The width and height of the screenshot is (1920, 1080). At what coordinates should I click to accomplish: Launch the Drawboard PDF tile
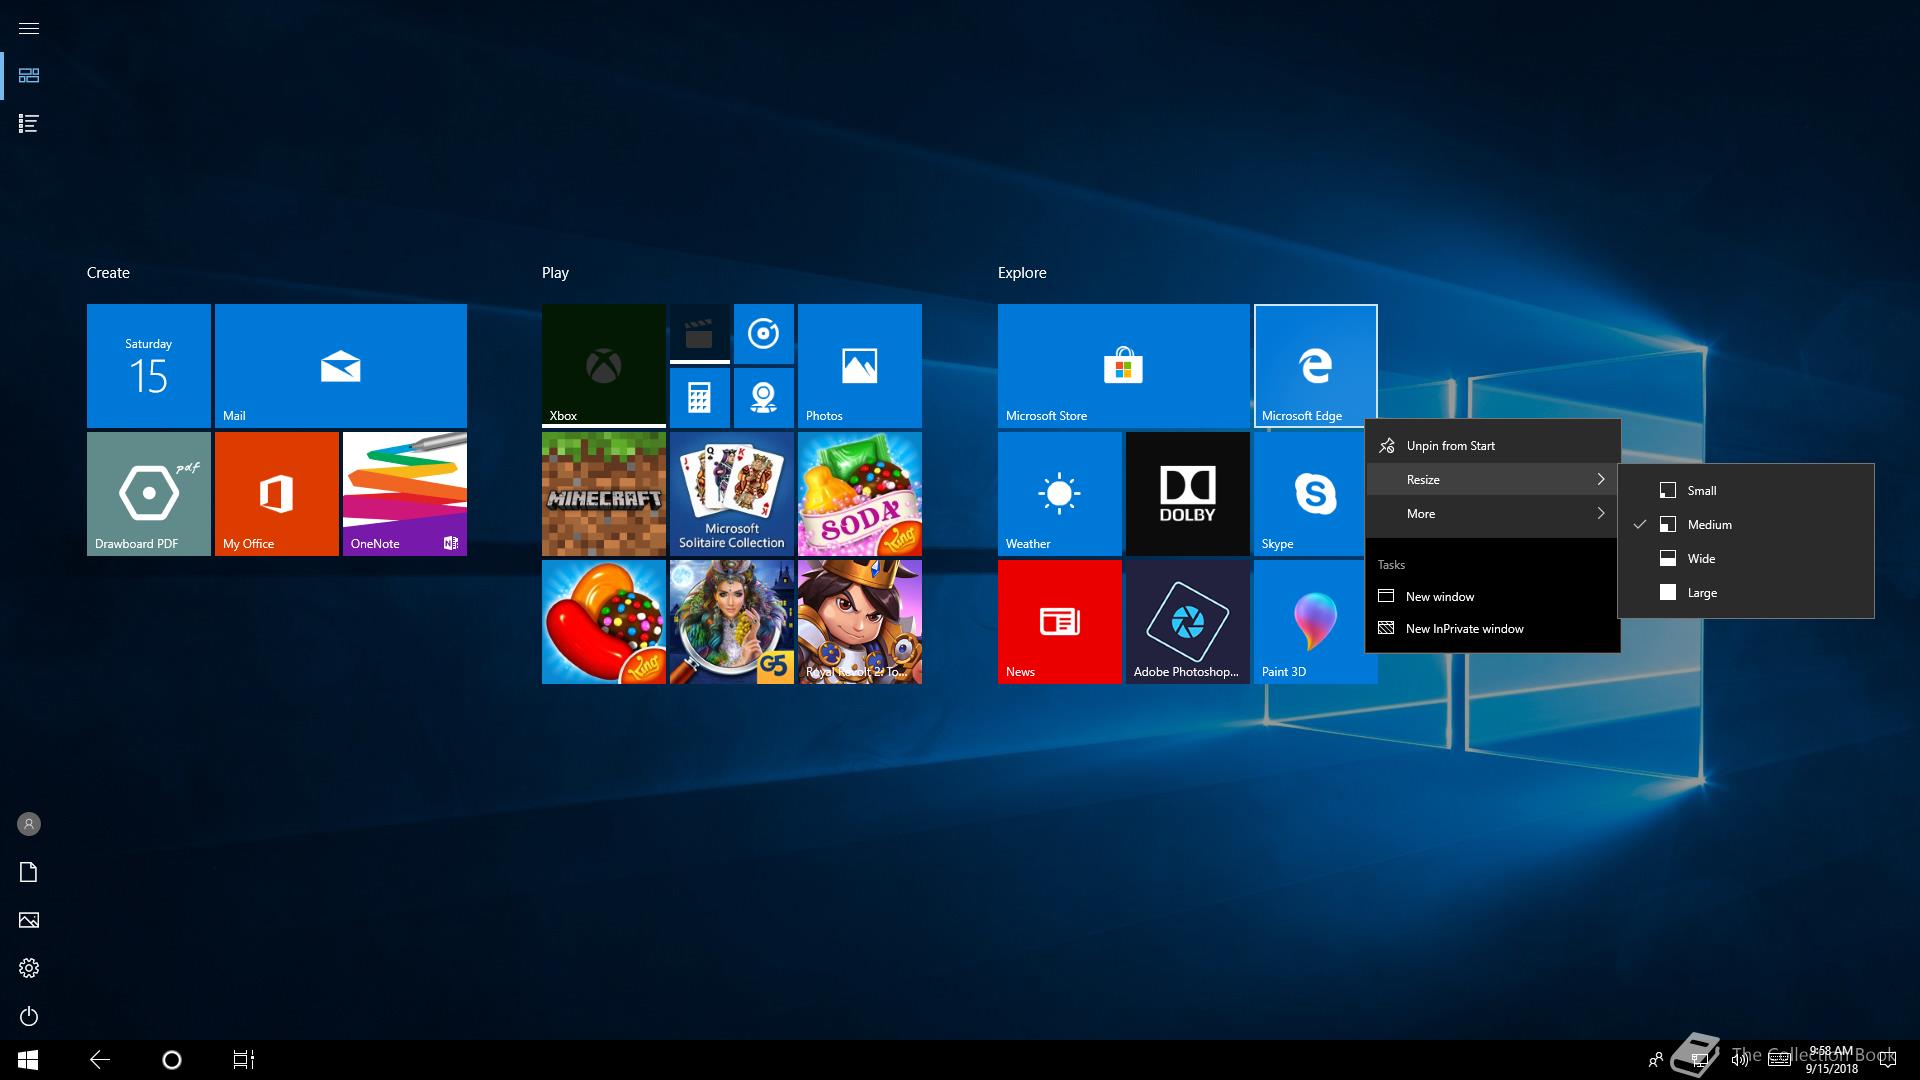(x=149, y=494)
